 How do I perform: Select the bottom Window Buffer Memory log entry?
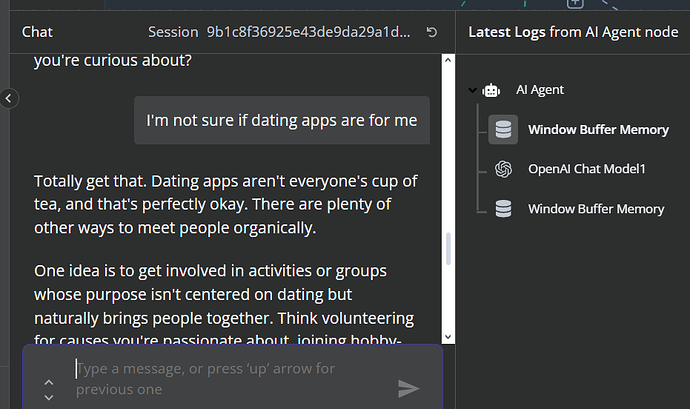[596, 209]
